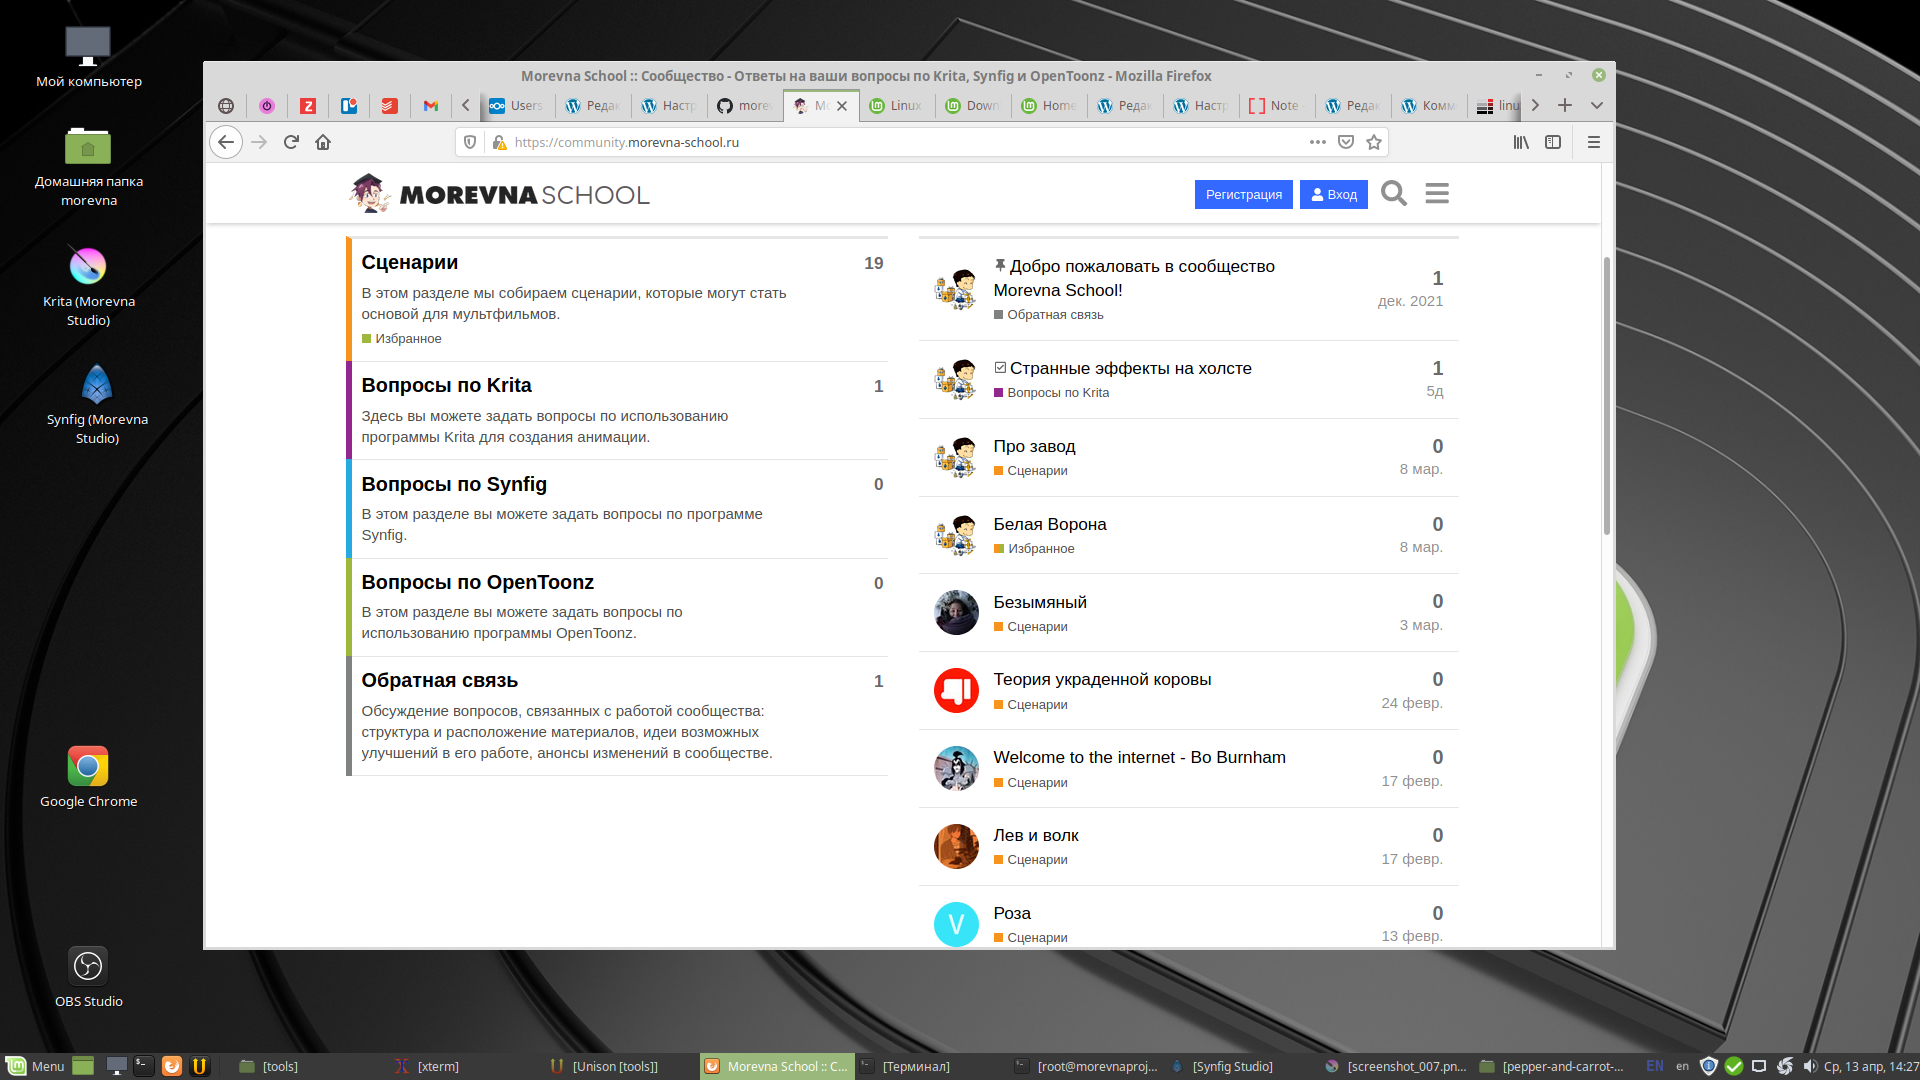Click the Вход login button

(x=1334, y=194)
